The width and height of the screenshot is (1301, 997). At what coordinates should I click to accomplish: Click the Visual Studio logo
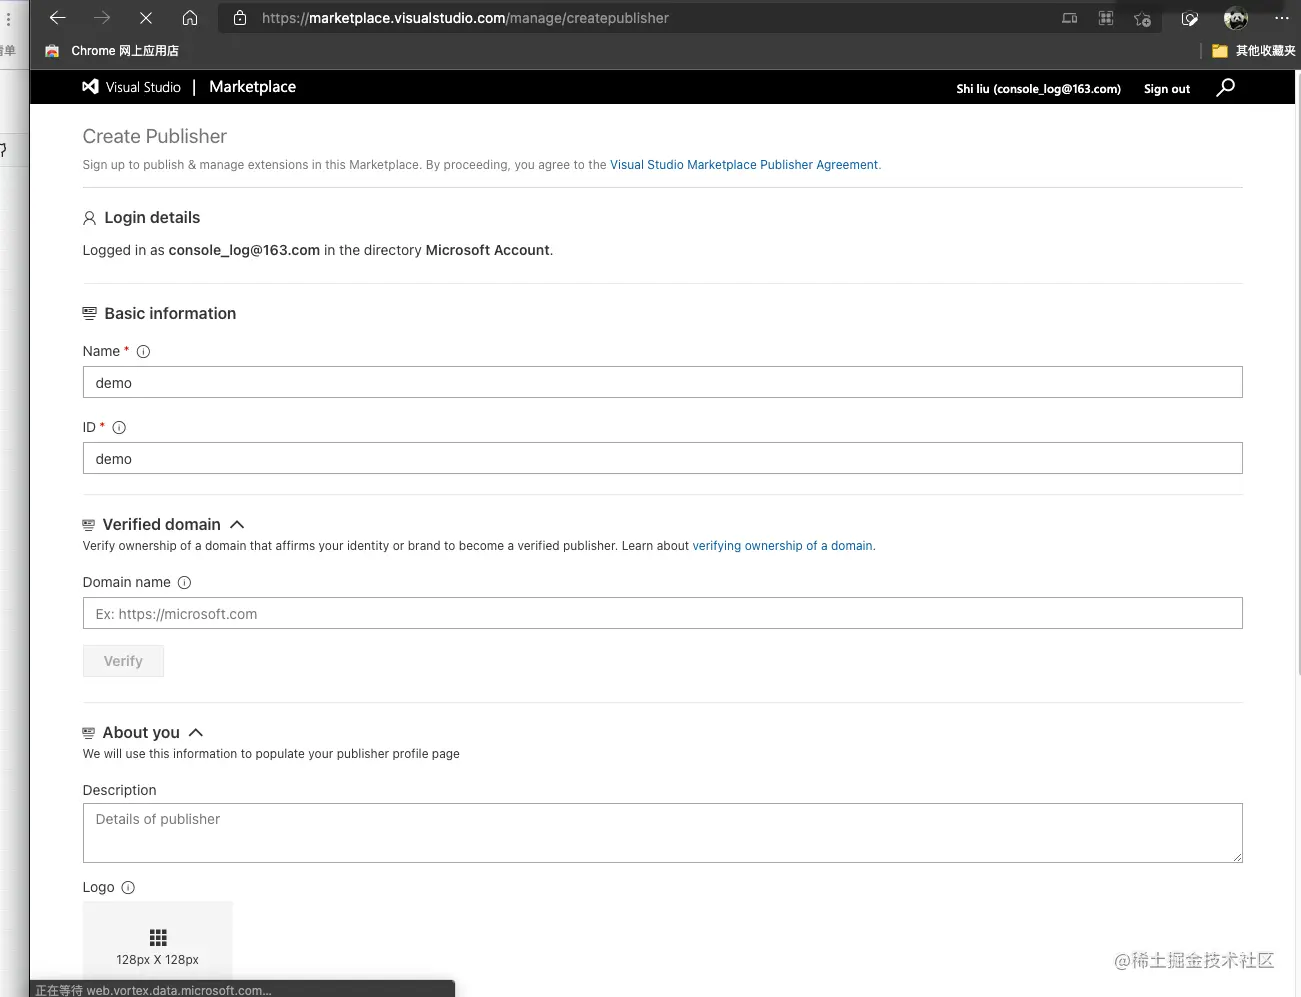pos(131,87)
